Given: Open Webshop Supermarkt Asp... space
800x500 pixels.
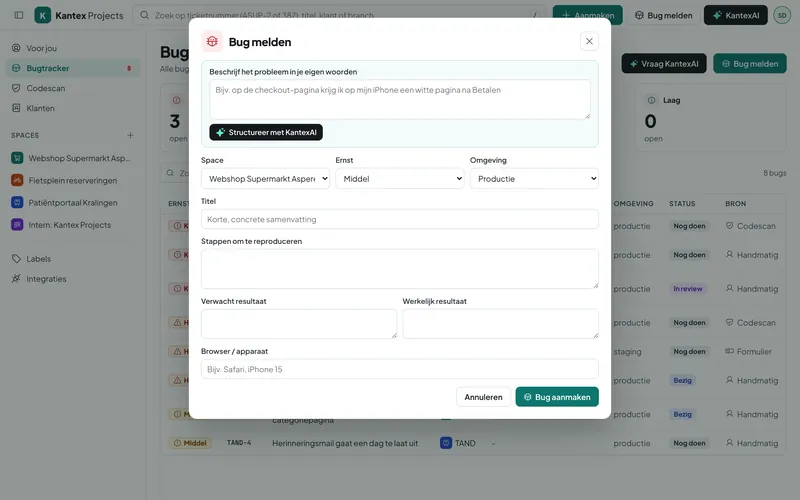Looking at the screenshot, I should coord(72,158).
